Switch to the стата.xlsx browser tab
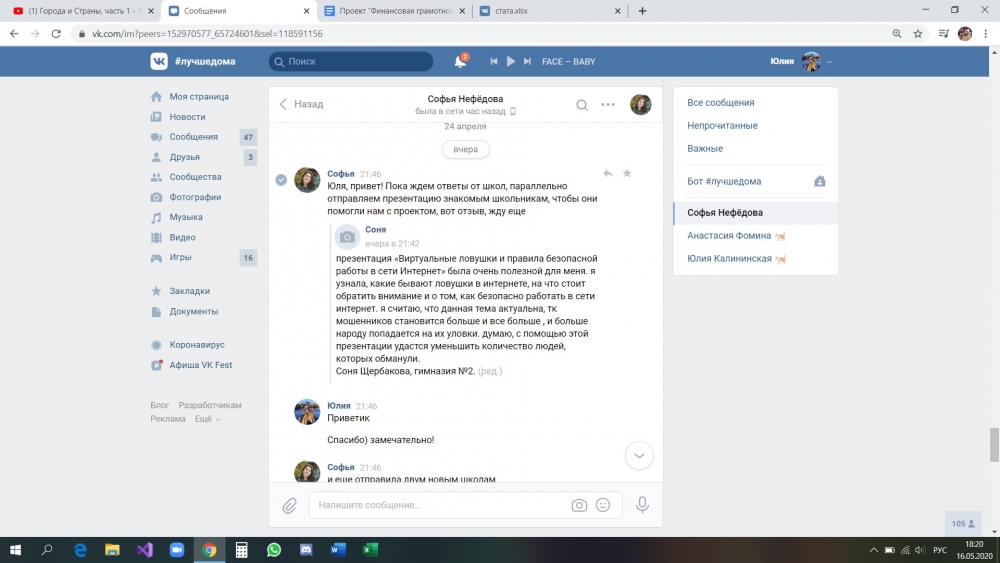Image resolution: width=1000 pixels, height=563 pixels. (550, 11)
